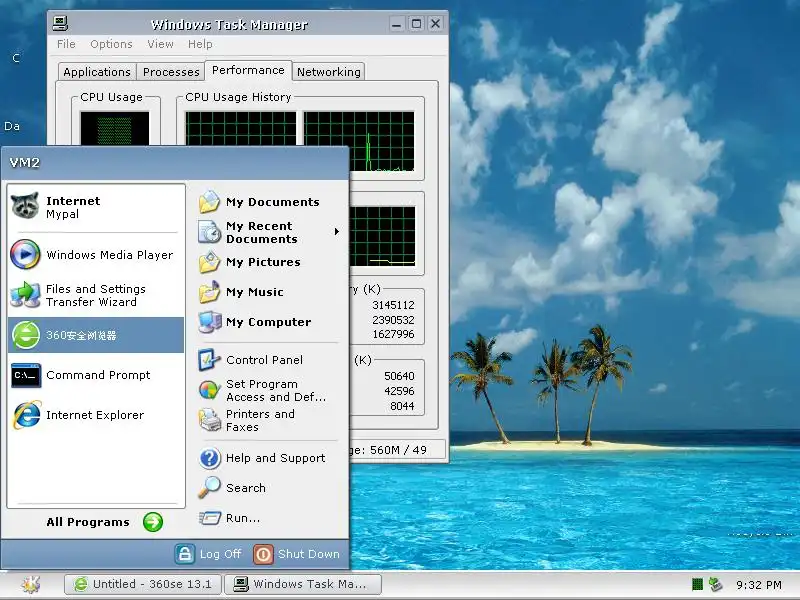Viewport: 800px width, 600px height.
Task: Click the network tray icon
Action: click(x=716, y=584)
